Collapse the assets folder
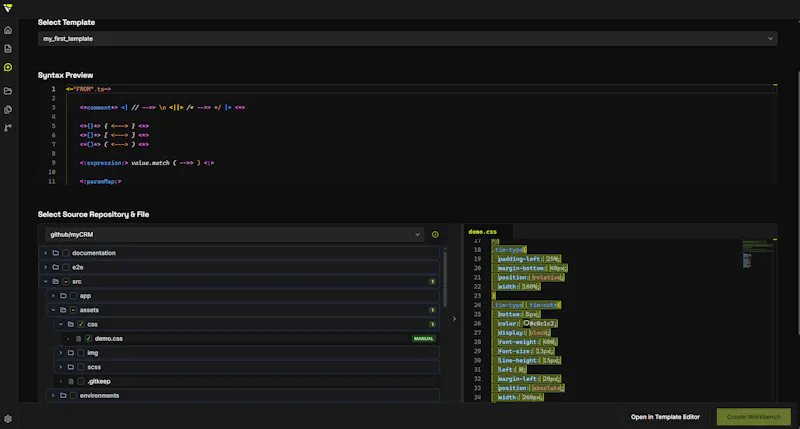 pos(53,310)
